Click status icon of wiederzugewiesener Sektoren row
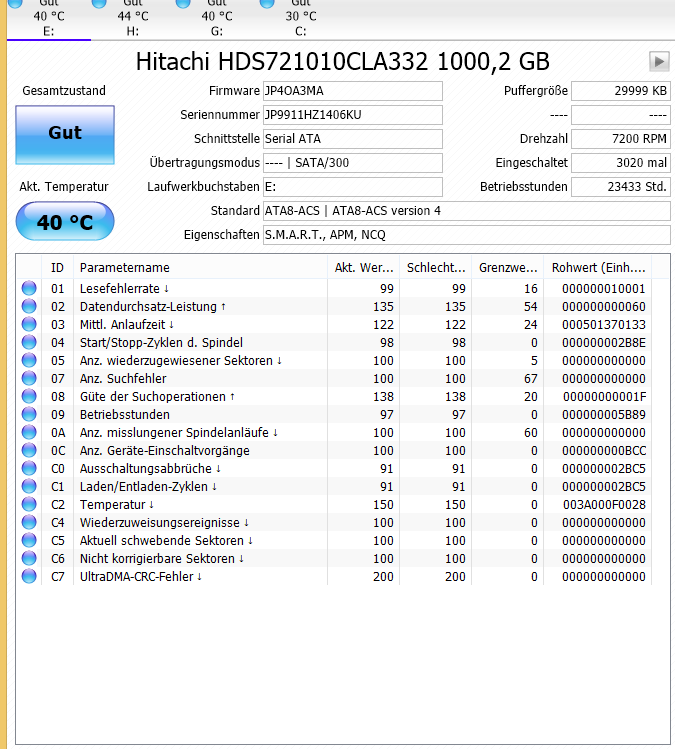This screenshot has height=749, width=675. [x=29, y=360]
